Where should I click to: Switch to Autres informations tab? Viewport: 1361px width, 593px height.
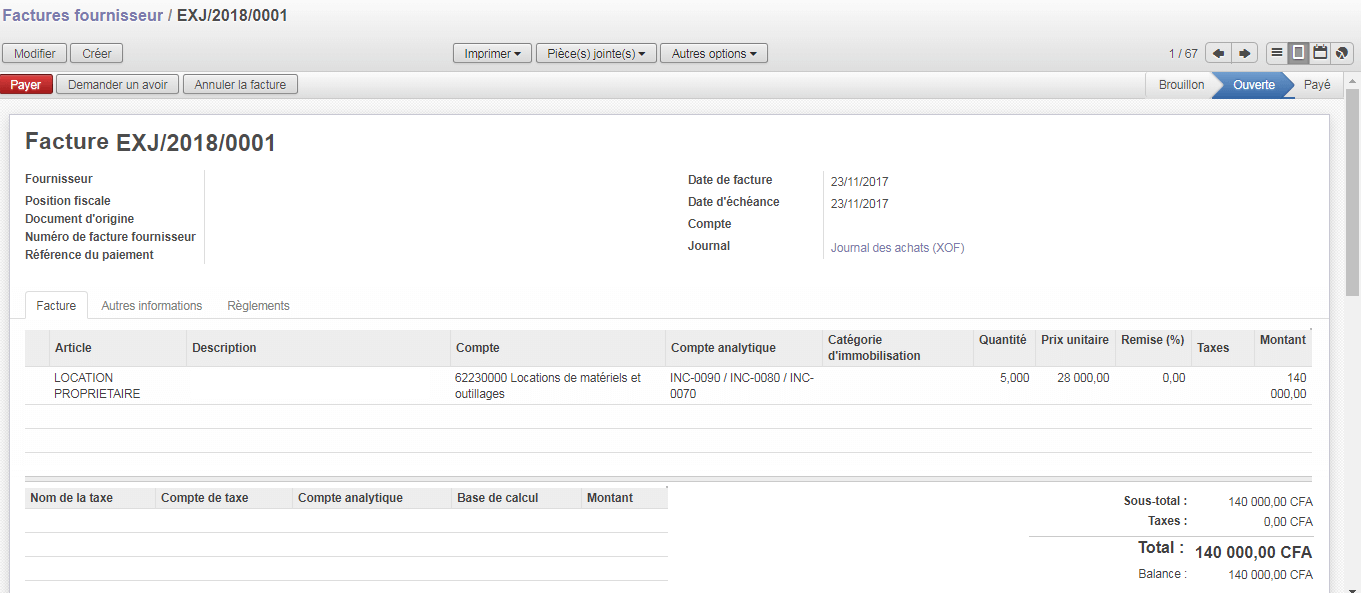[151, 306]
